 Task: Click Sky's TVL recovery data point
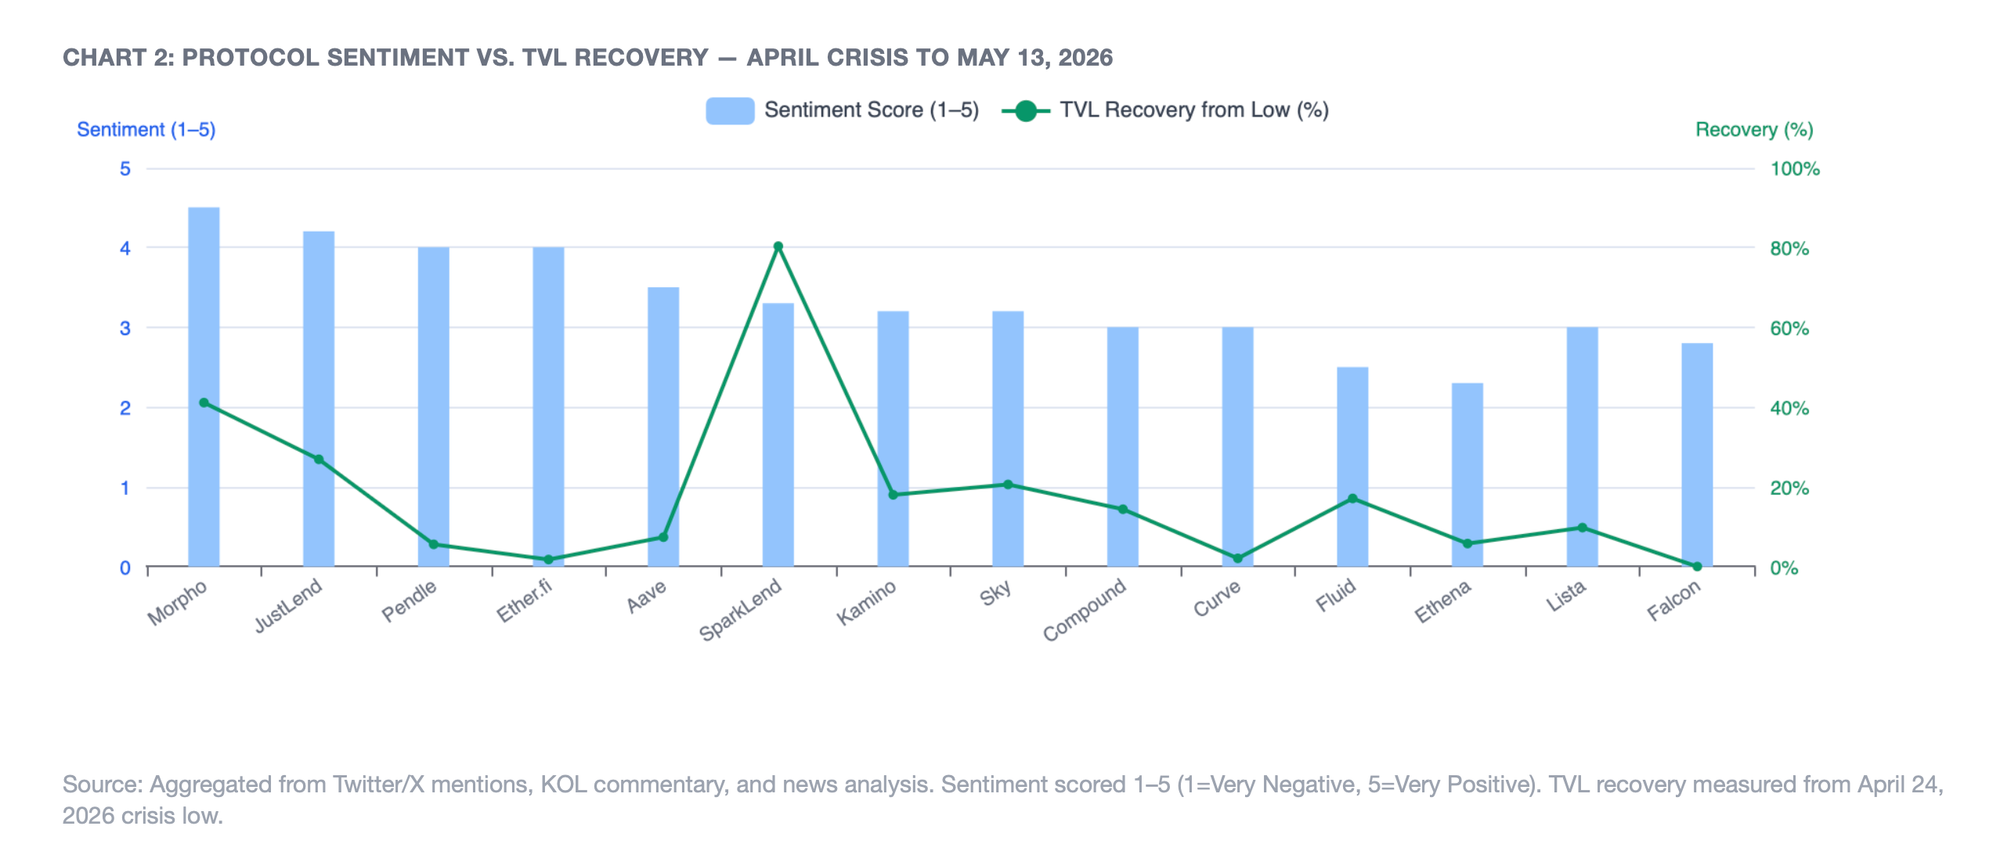(1008, 485)
